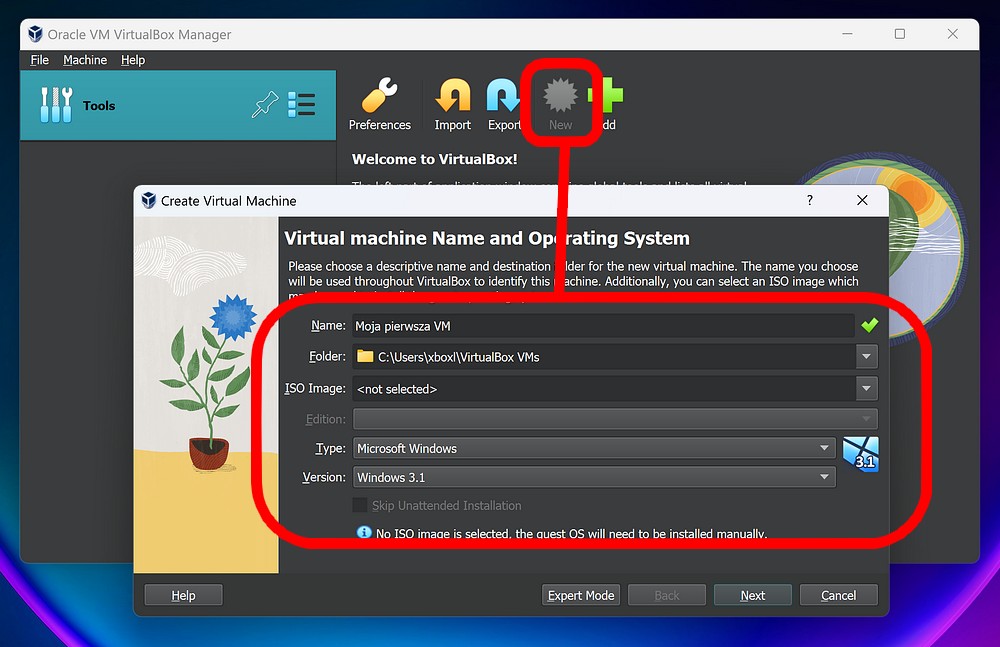
Task: Click the green checkmark beside Name field
Action: [x=869, y=325]
